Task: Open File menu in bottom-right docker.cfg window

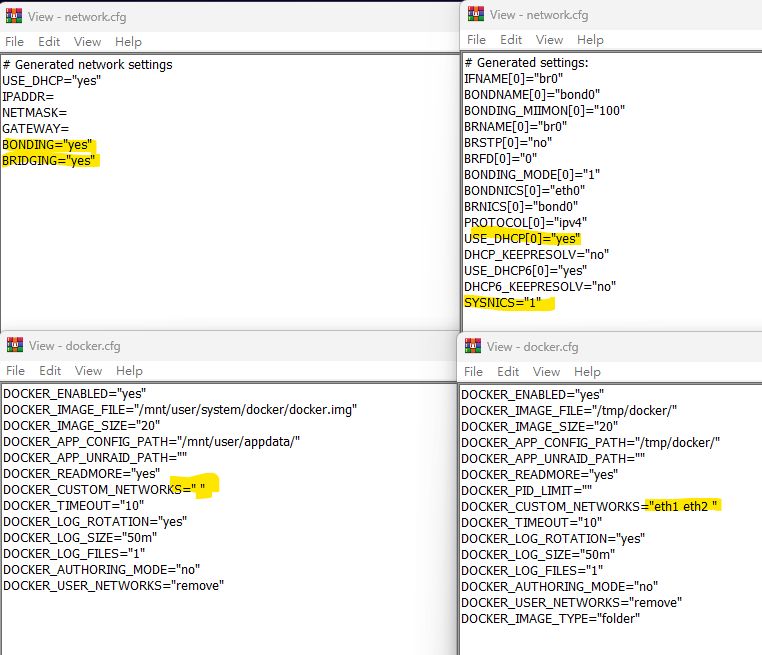Action: (x=473, y=372)
